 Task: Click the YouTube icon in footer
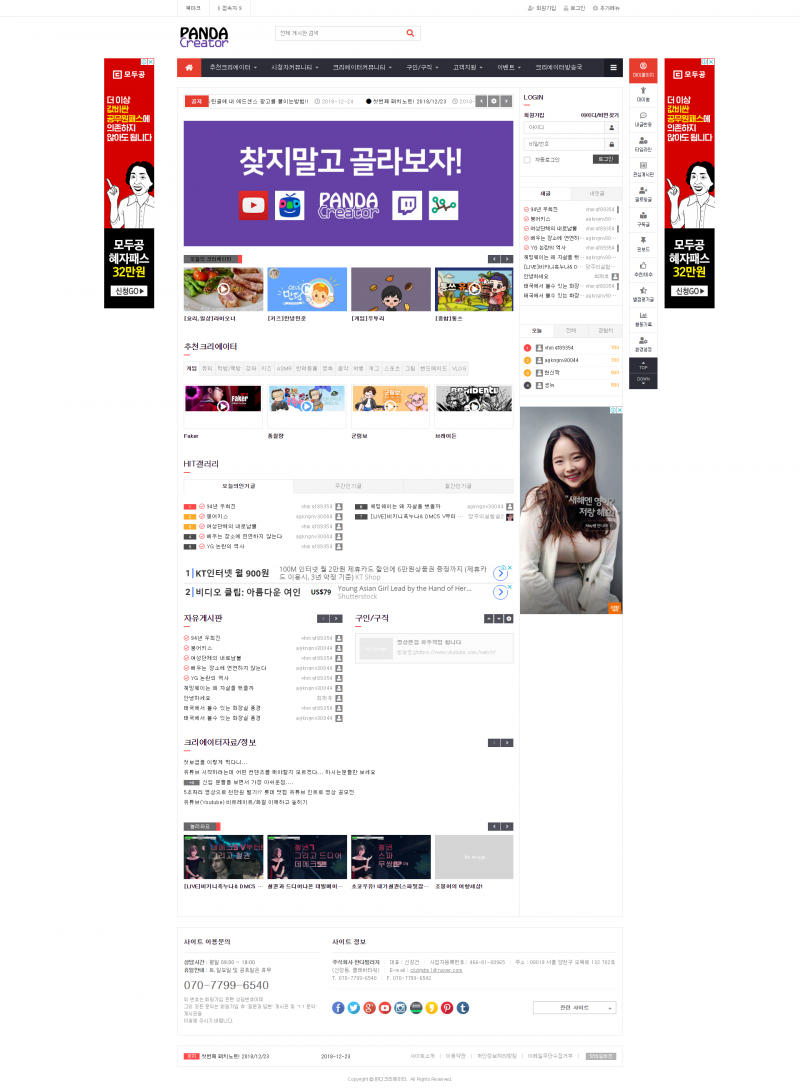(385, 1008)
